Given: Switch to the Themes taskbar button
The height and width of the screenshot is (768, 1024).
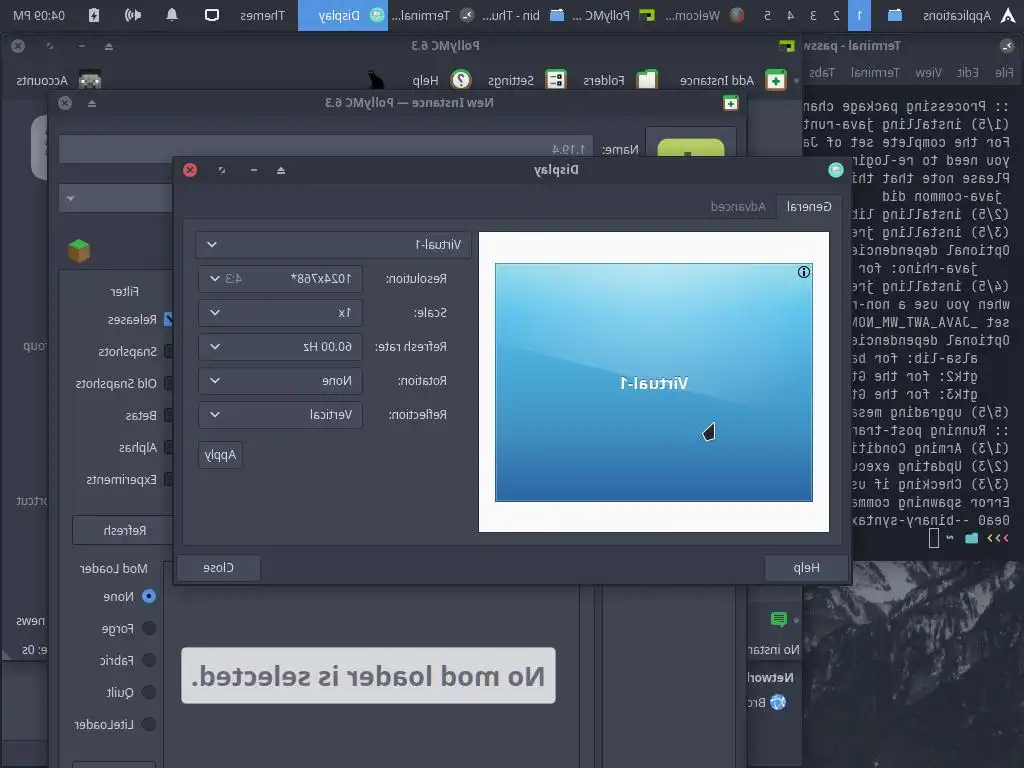Looking at the screenshot, I should (x=262, y=15).
